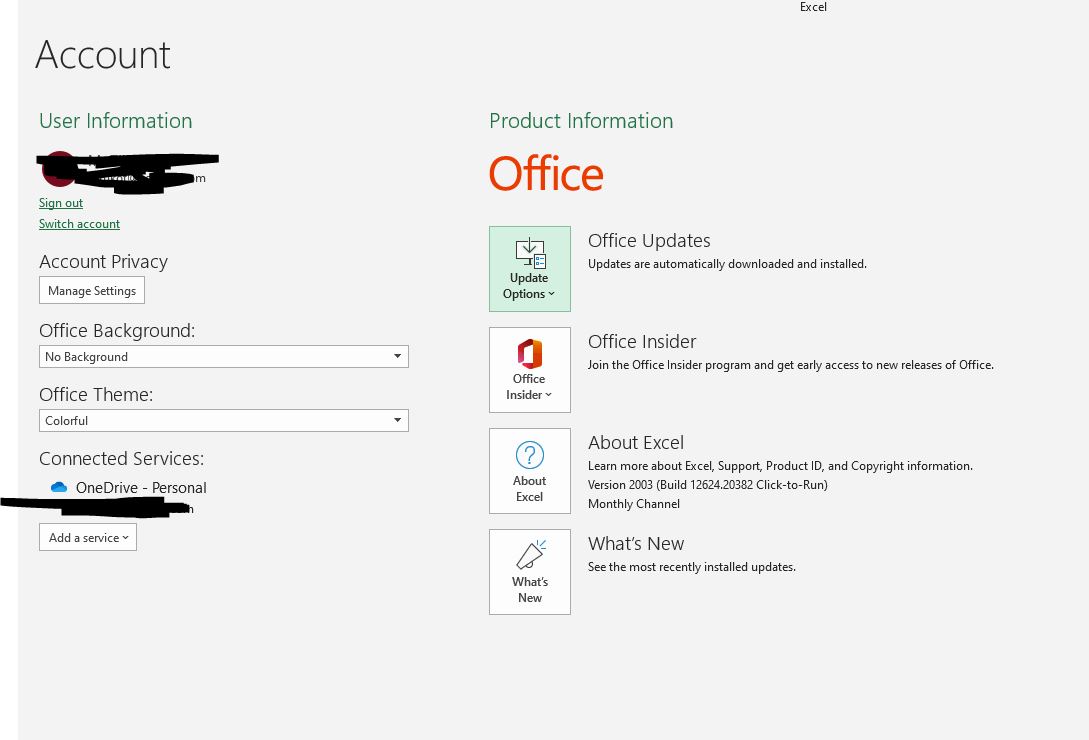Click the OneDrive cloud icon
The width and height of the screenshot is (1089, 740).
pyautogui.click(x=59, y=488)
